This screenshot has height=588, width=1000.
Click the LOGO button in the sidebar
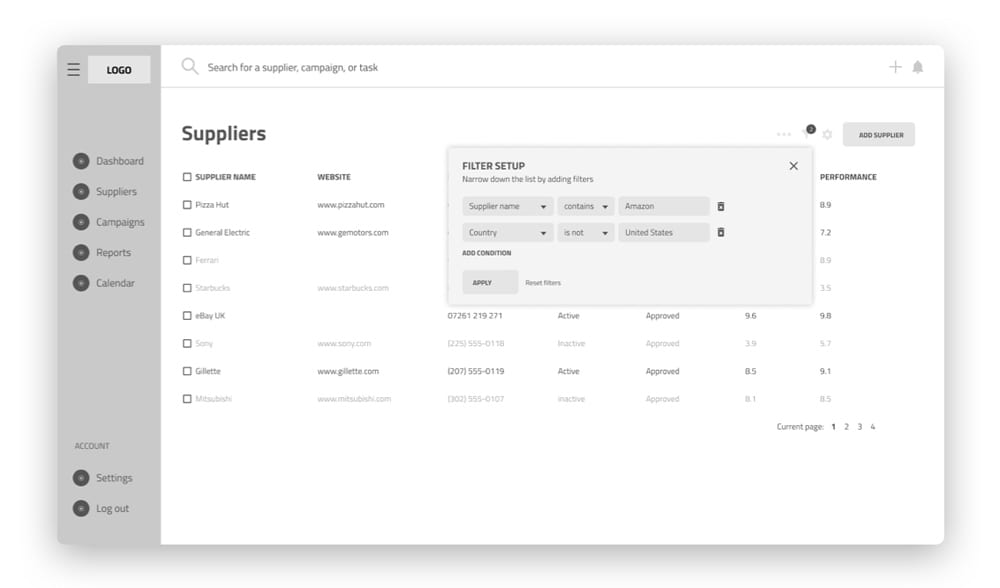(119, 70)
